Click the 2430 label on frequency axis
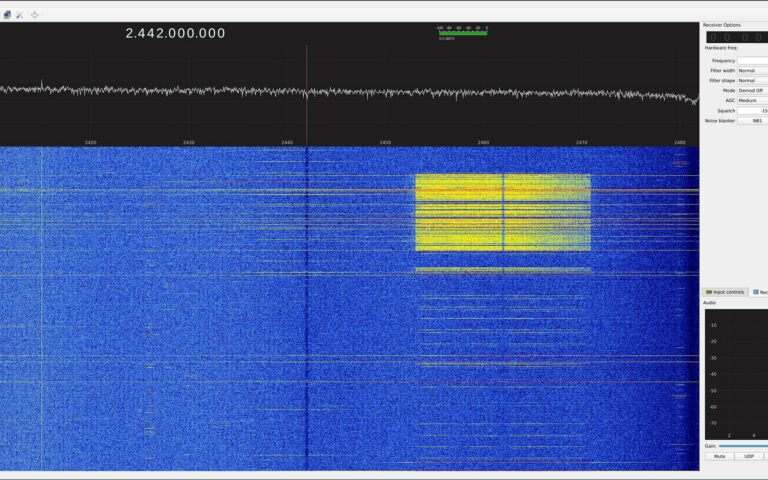The width and height of the screenshot is (768, 480). [x=189, y=143]
